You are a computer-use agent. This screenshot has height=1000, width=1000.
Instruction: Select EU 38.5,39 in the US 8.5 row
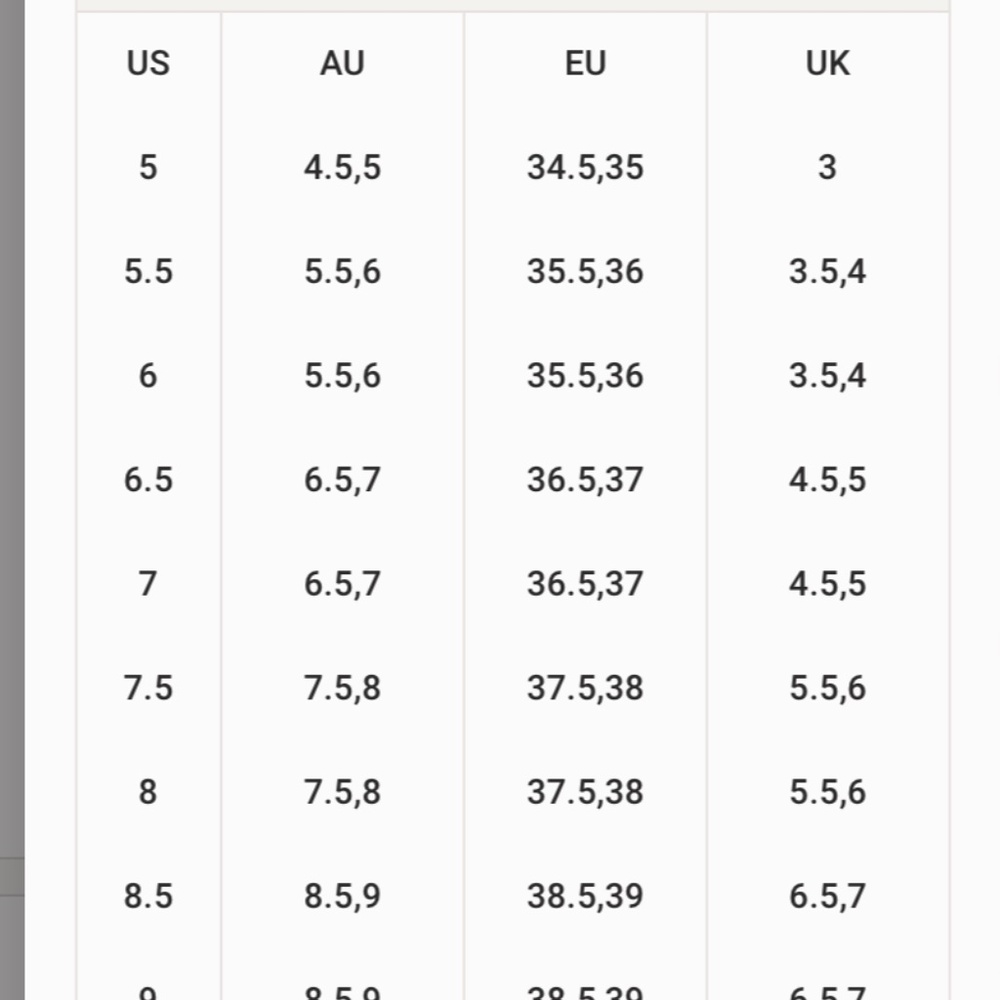coord(585,896)
